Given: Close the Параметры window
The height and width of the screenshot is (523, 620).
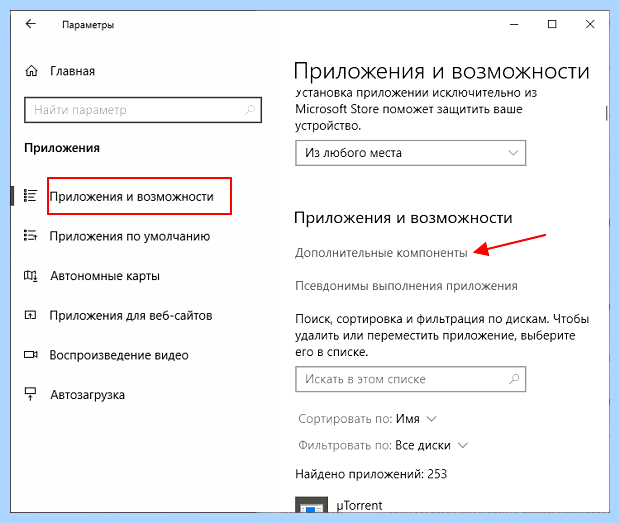Looking at the screenshot, I should click(590, 25).
